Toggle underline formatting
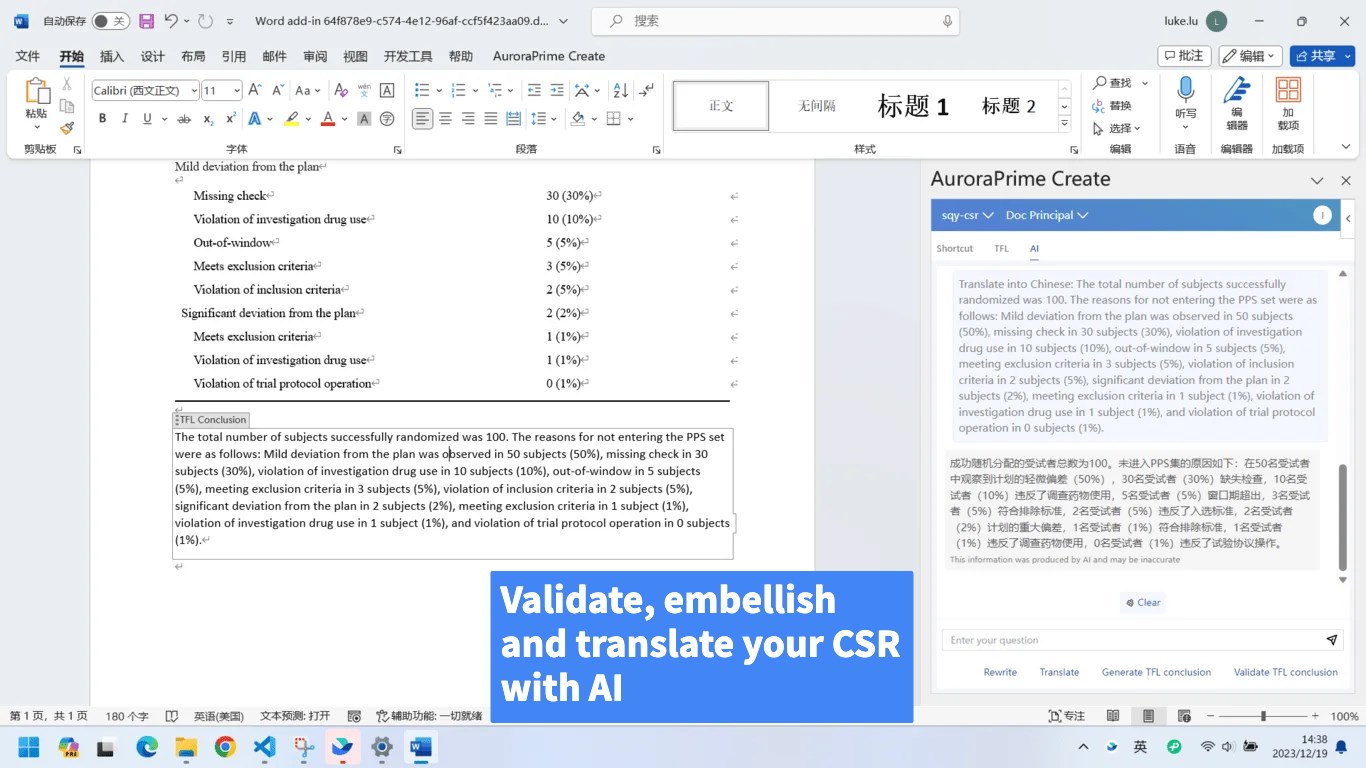 148,119
